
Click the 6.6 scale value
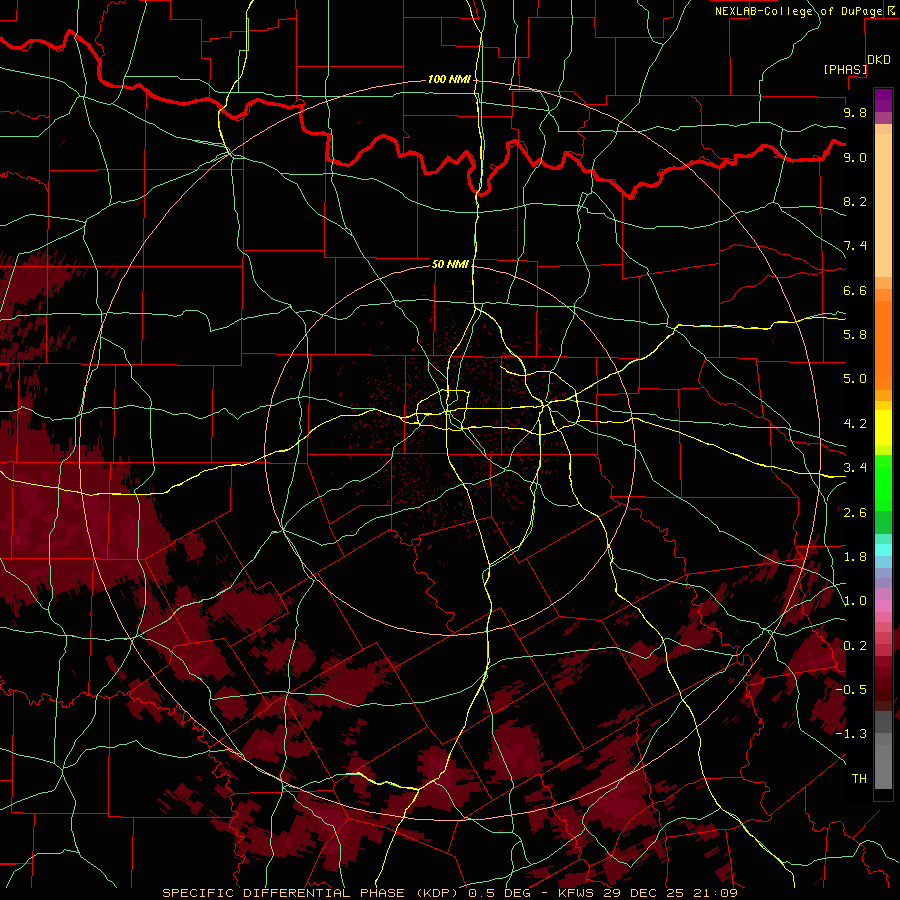(x=855, y=290)
